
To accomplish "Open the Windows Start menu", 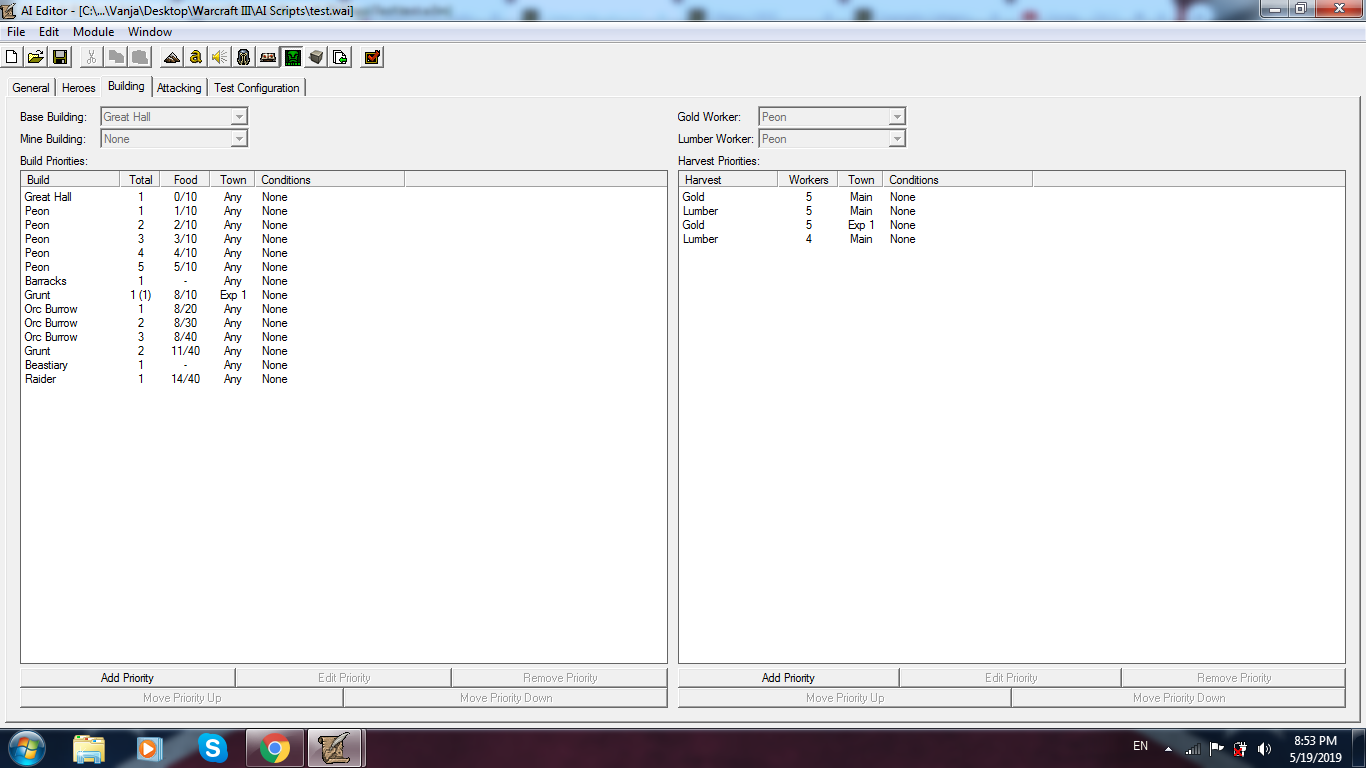I will [x=27, y=748].
